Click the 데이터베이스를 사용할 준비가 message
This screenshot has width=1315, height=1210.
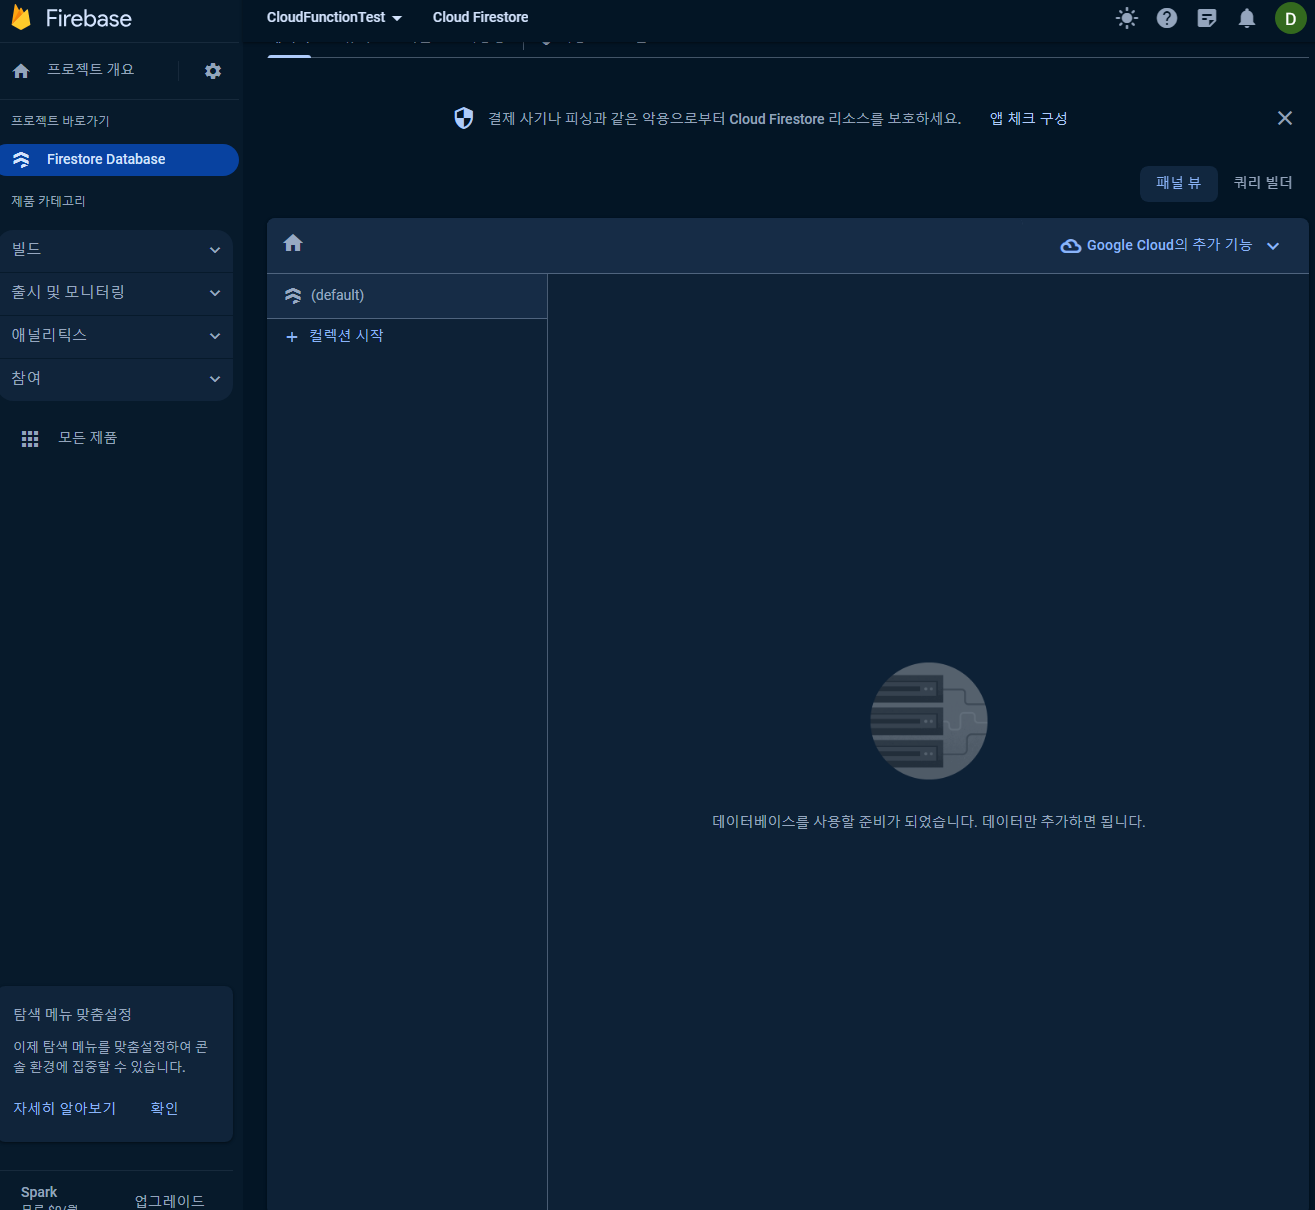(x=929, y=821)
